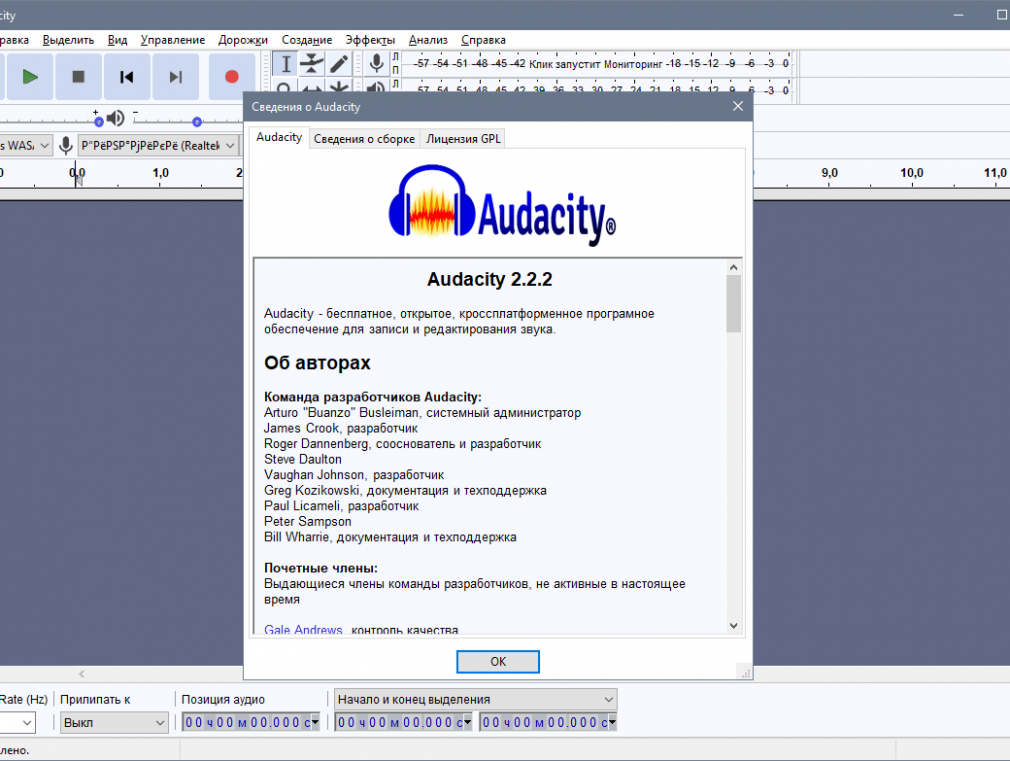Switch to the Сведения о сборке tab

click(x=364, y=139)
